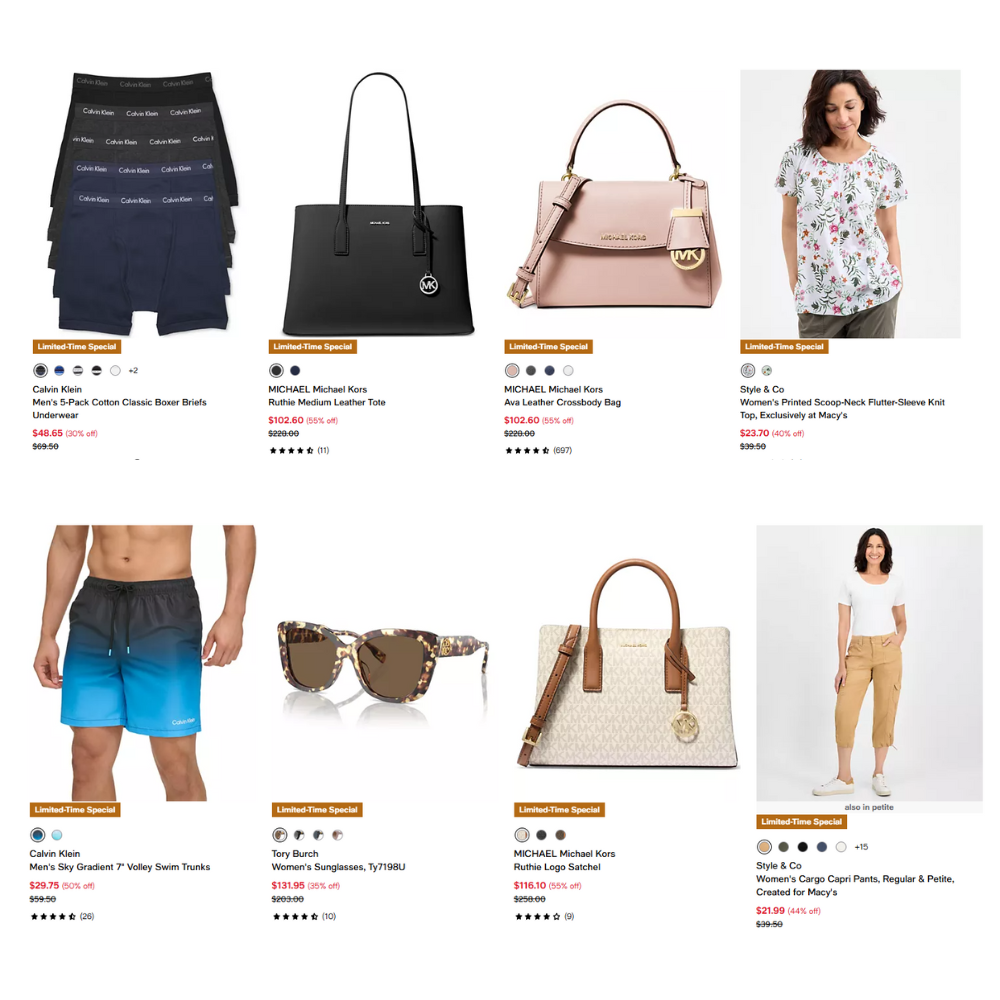Choose black swatch for Cargo Capri Pants
1000x1000 pixels.
(802, 847)
